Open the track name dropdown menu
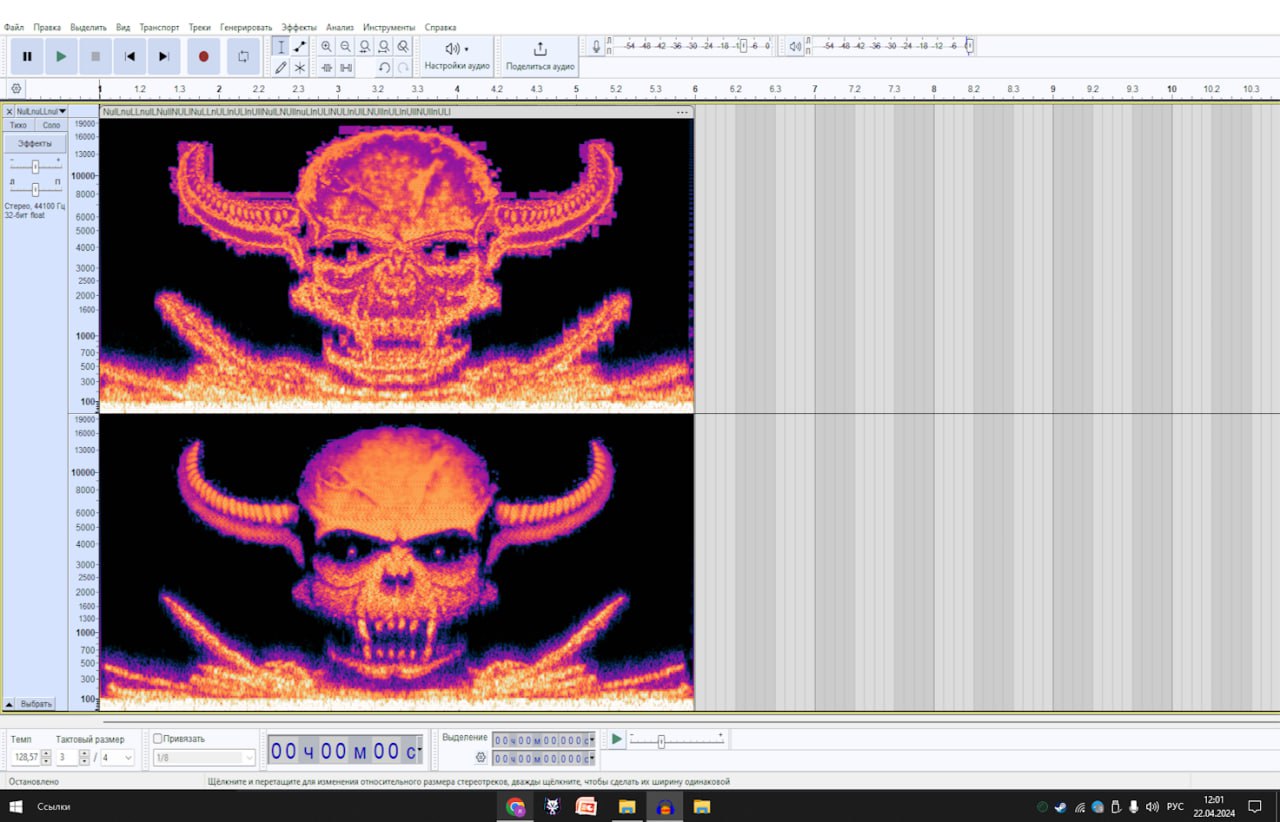This screenshot has width=1280, height=822. tap(42, 112)
